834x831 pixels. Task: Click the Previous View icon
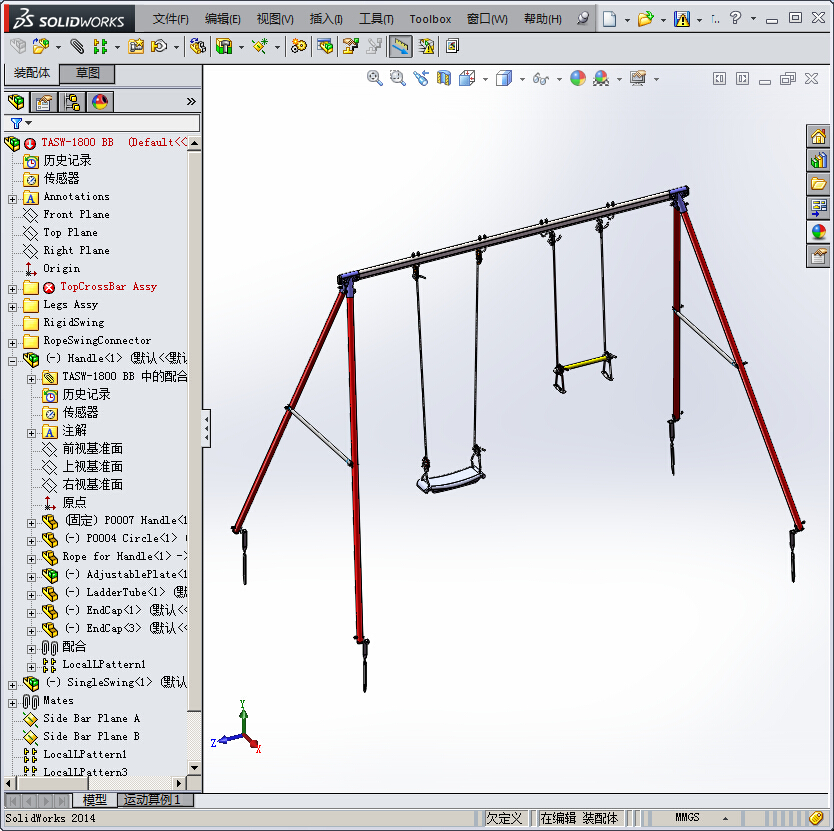[x=421, y=79]
